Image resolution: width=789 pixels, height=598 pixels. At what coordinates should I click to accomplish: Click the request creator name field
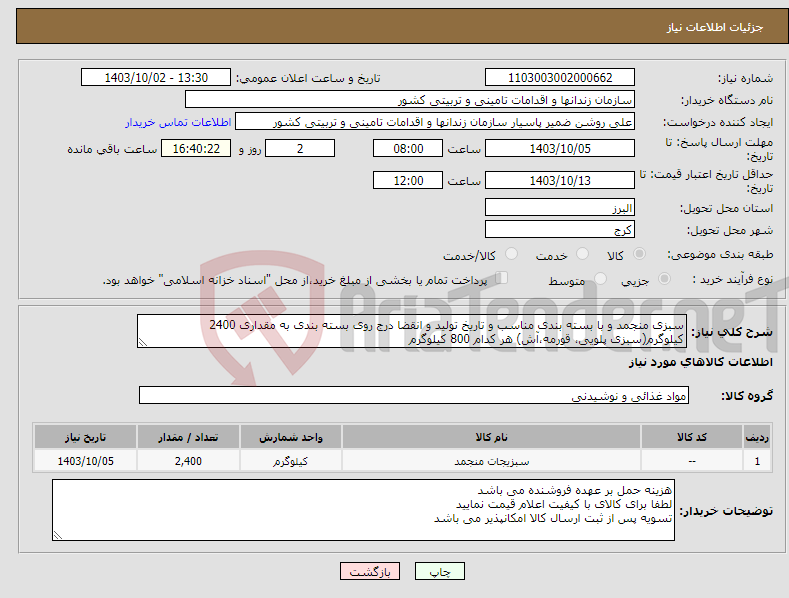point(435,122)
